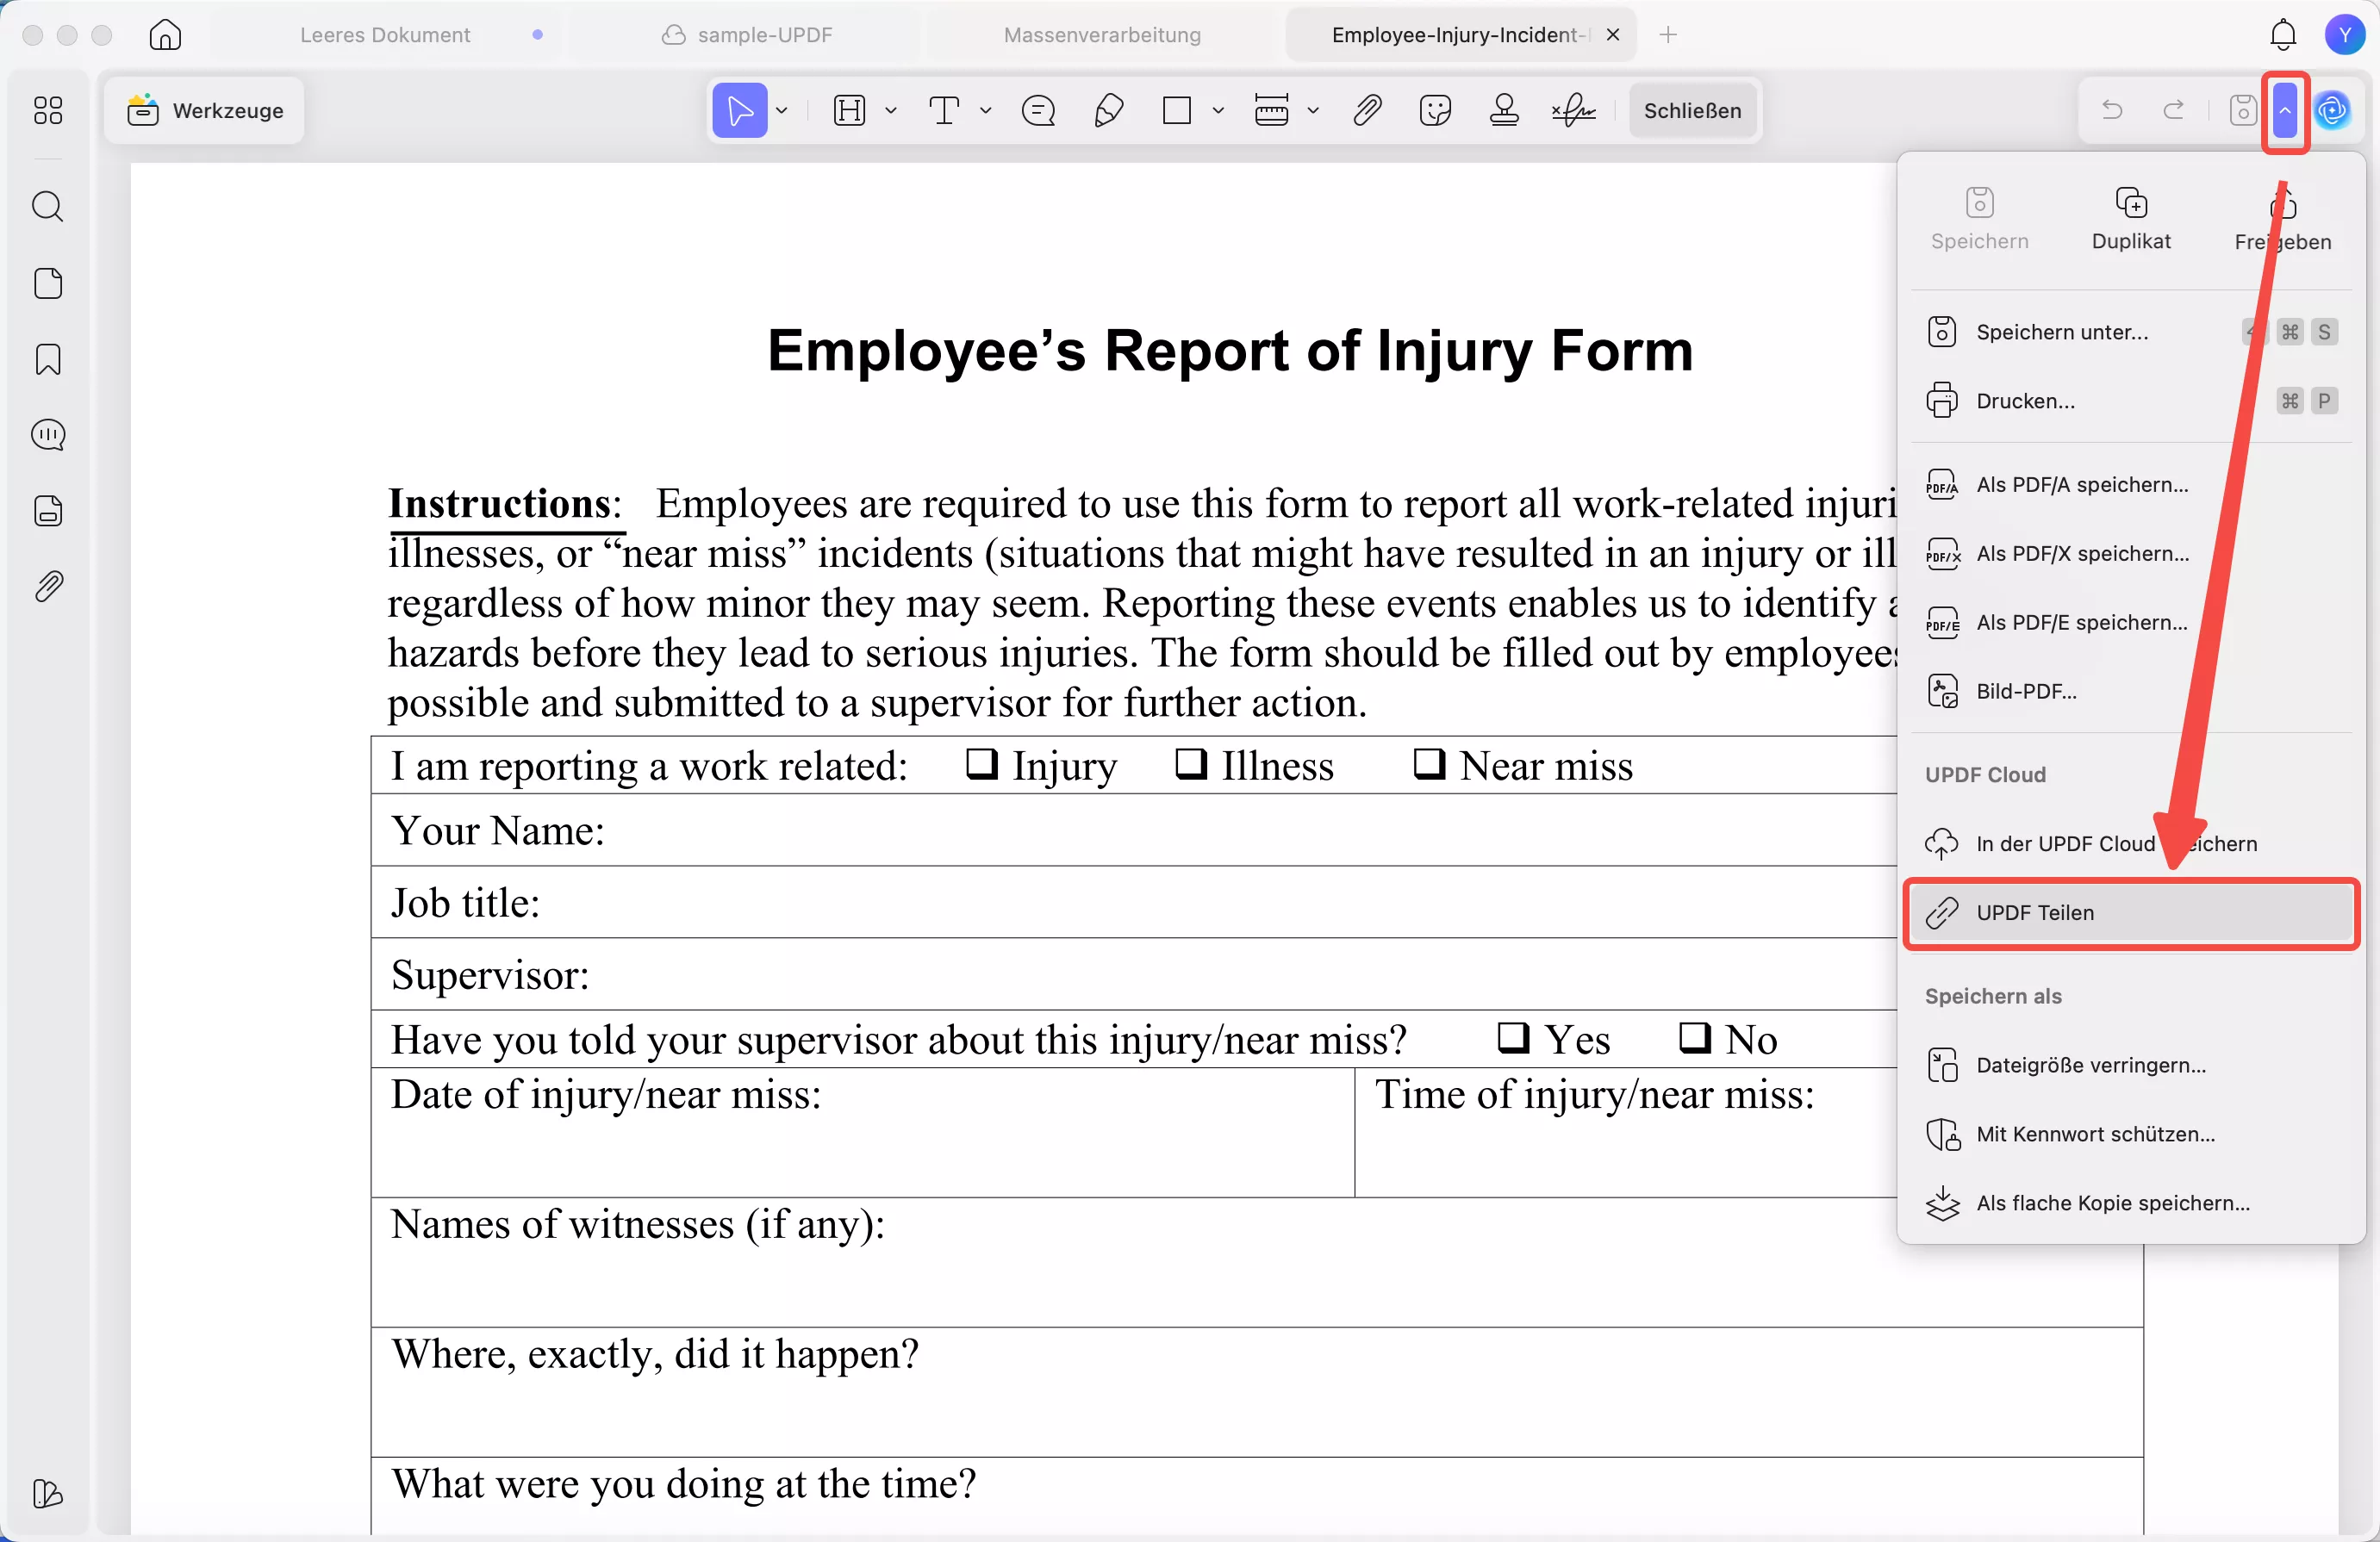Viewport: 2380px width, 1542px height.
Task: Switch to the sample-UPDF tab
Action: pyautogui.click(x=764, y=35)
